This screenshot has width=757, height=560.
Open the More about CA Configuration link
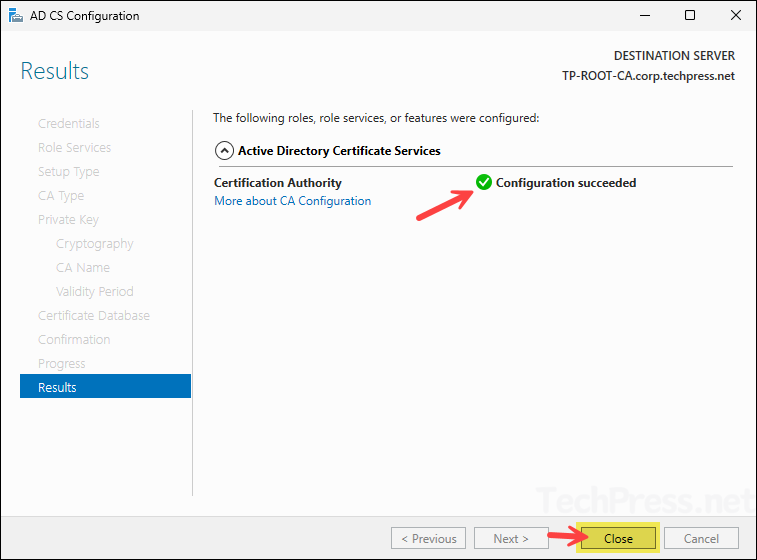tap(292, 201)
